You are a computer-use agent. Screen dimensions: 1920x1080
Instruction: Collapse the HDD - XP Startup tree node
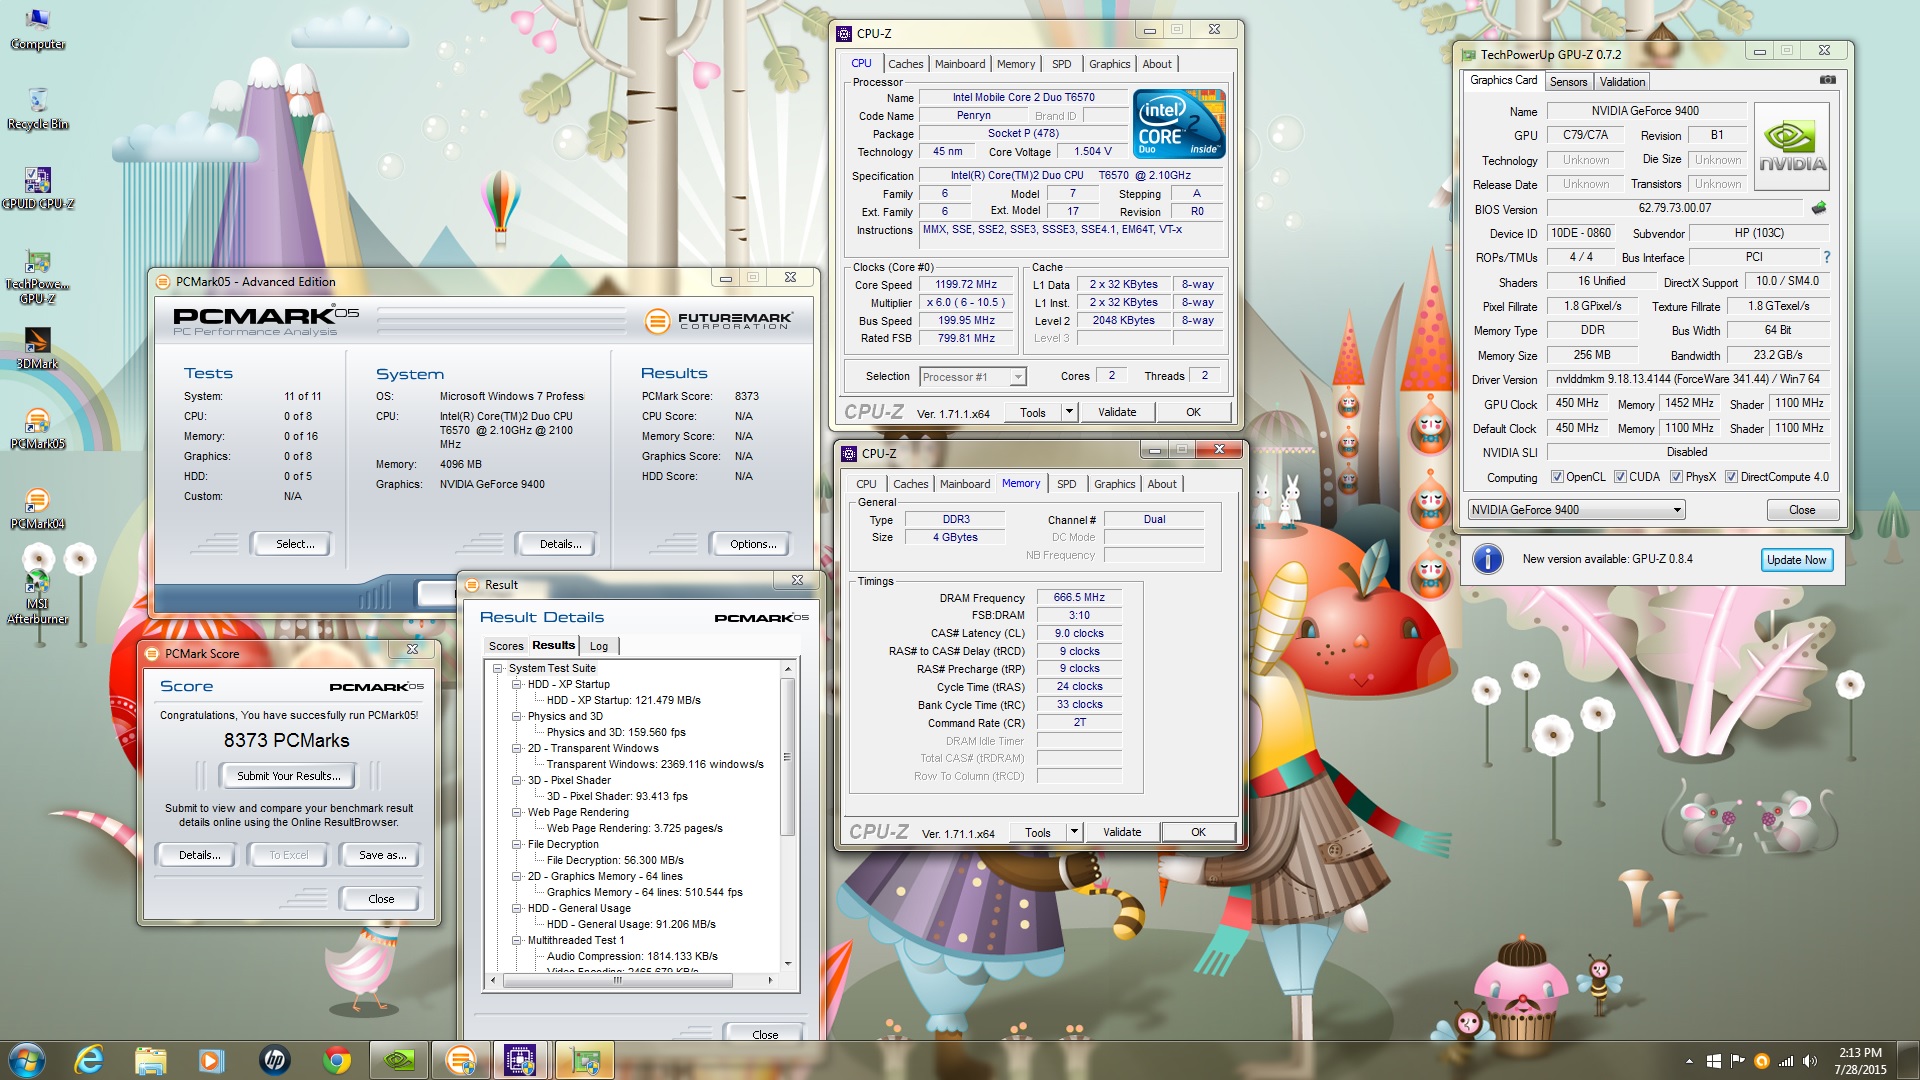point(517,684)
